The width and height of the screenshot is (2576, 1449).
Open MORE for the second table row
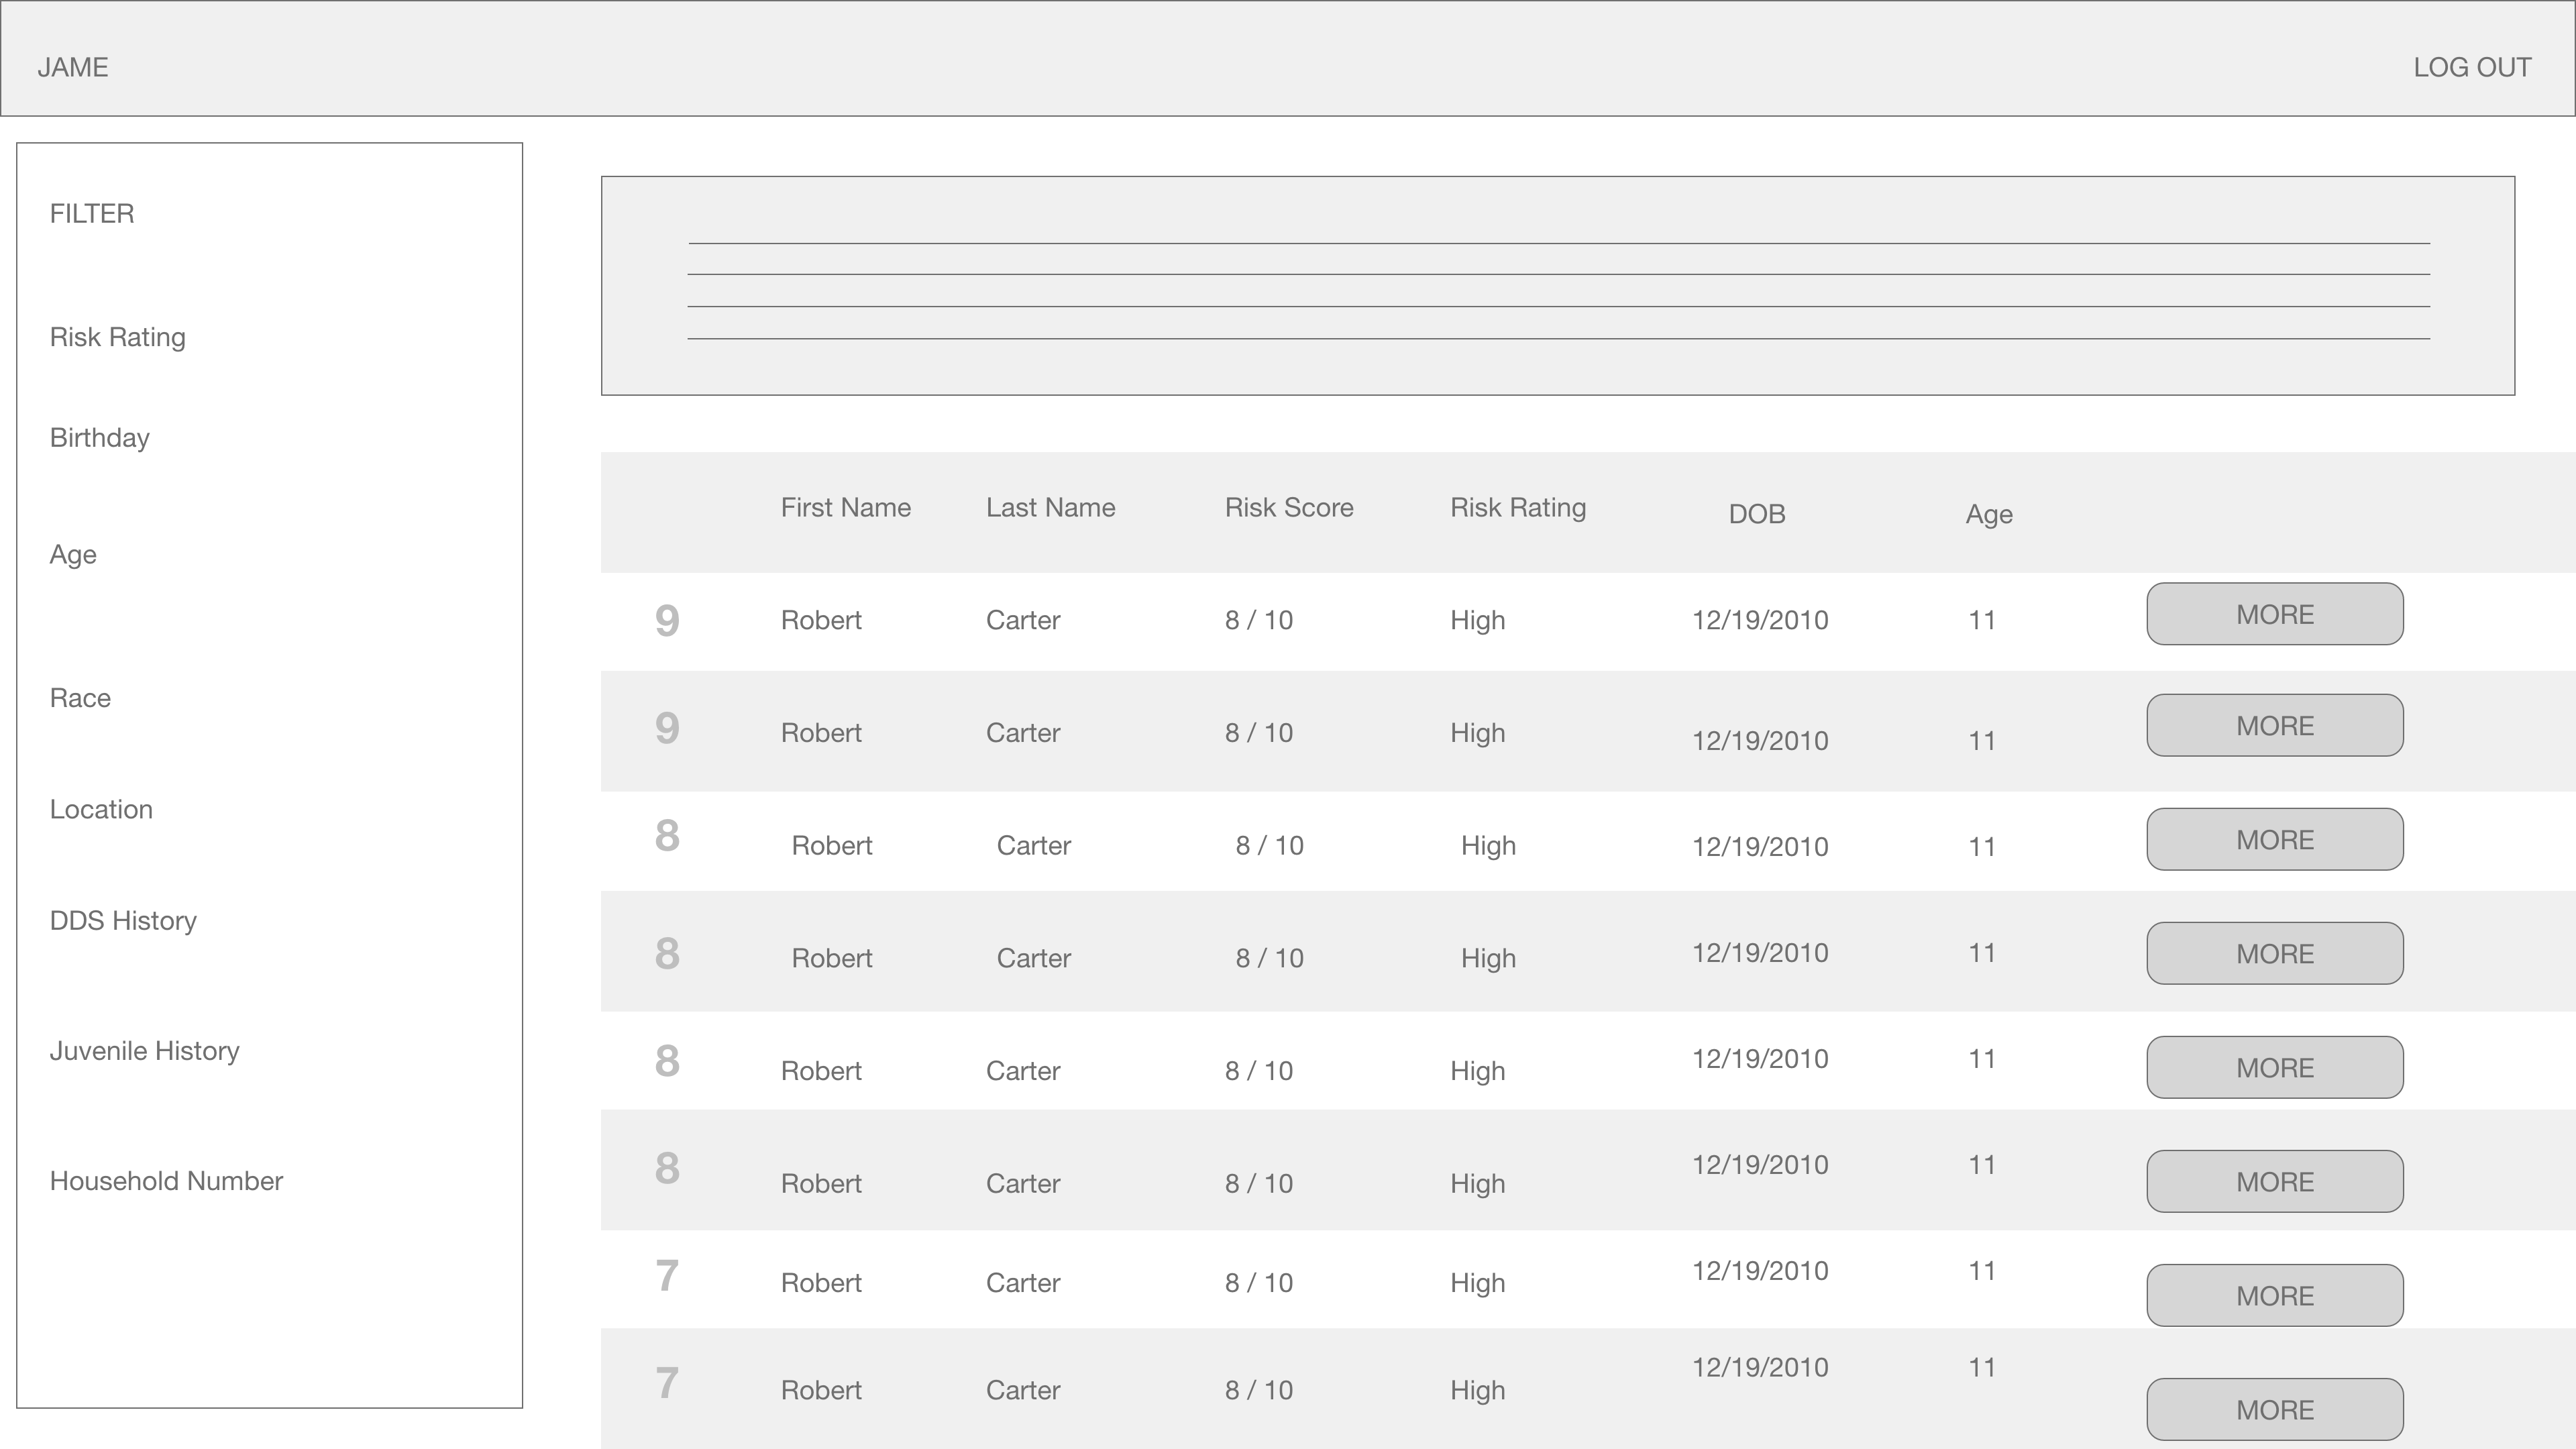coord(2275,725)
